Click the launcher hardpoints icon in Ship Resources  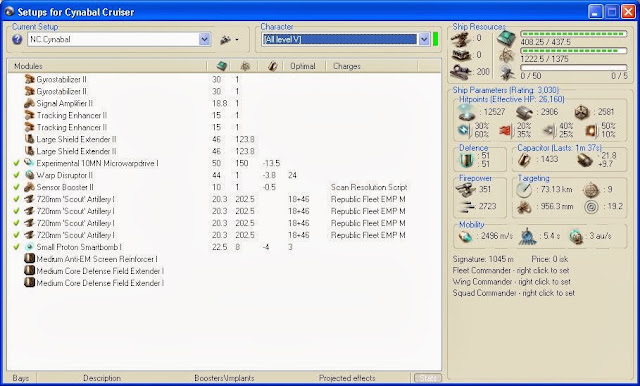click(x=461, y=55)
